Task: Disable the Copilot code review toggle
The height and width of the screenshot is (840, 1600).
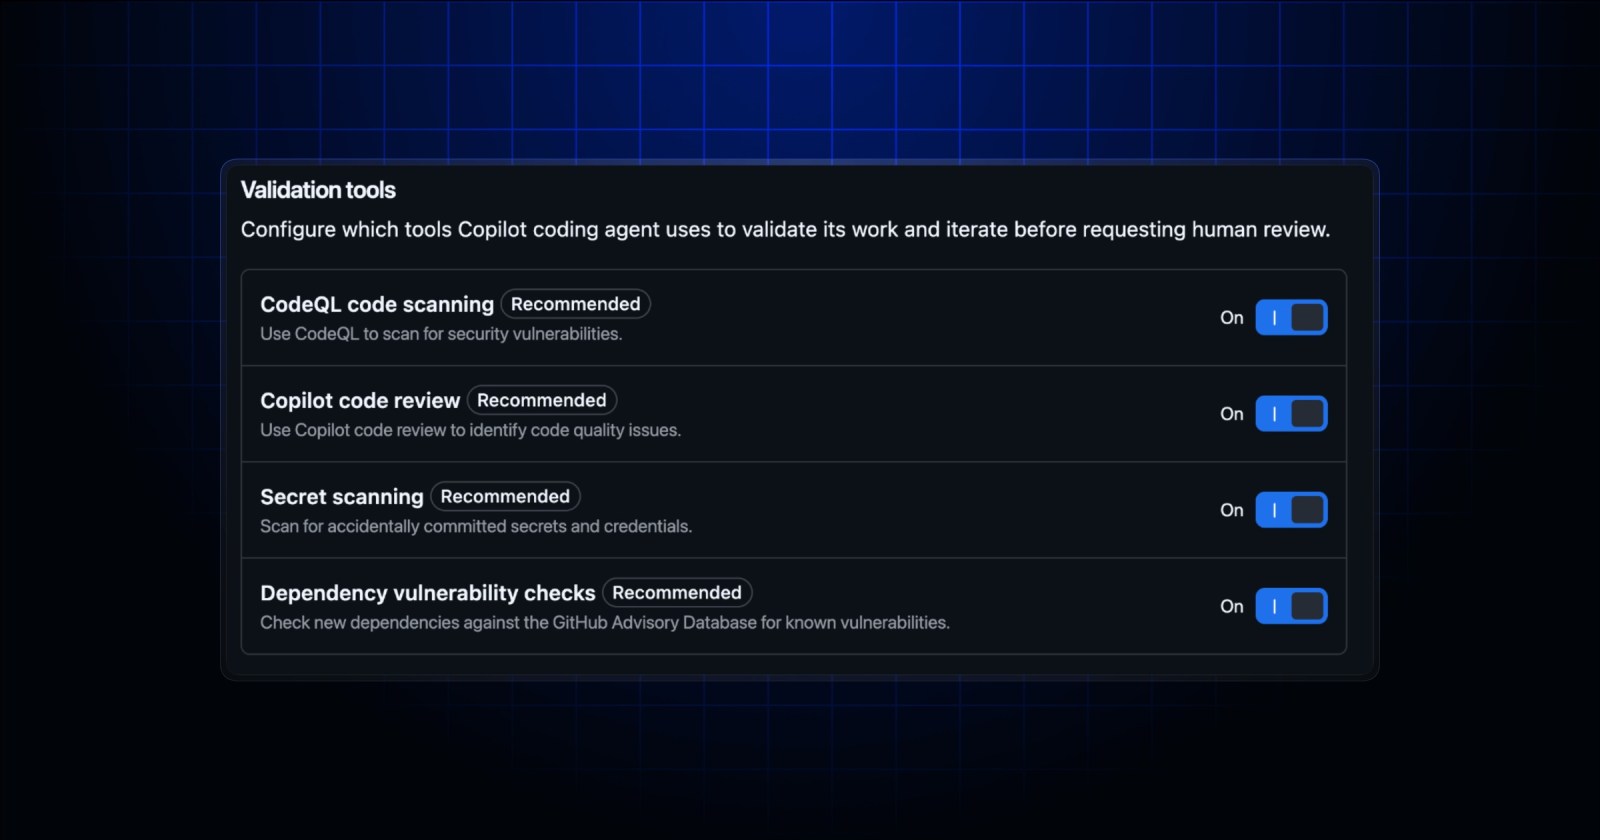Action: (x=1291, y=413)
